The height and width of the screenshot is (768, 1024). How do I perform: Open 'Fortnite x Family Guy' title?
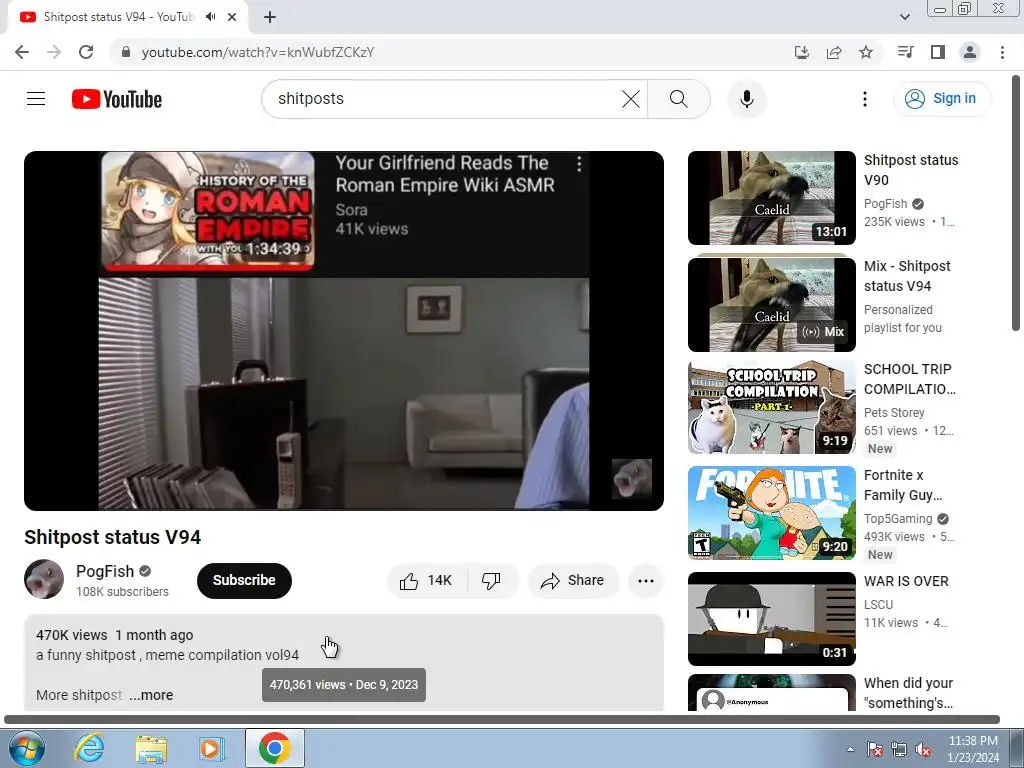tap(903, 485)
